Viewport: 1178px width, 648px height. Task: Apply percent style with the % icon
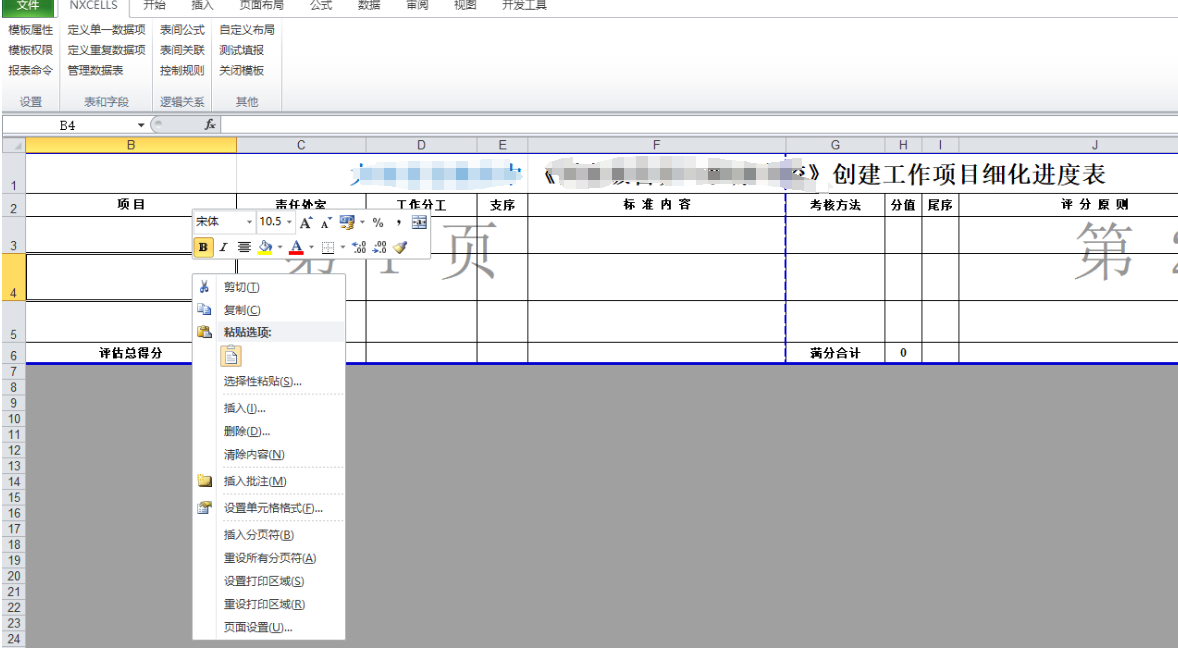click(x=378, y=222)
